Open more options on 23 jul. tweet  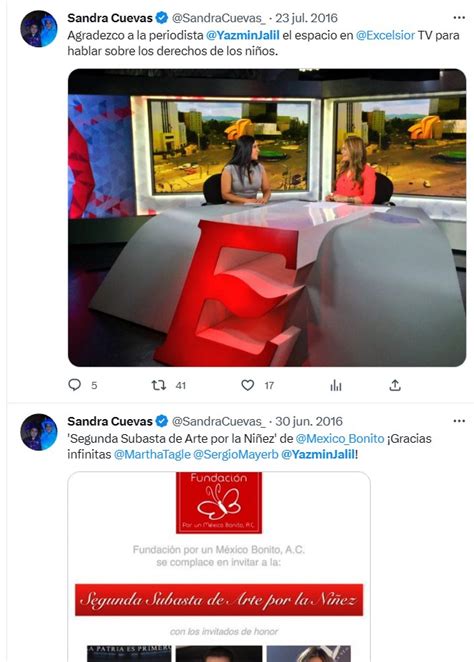pyautogui.click(x=459, y=18)
